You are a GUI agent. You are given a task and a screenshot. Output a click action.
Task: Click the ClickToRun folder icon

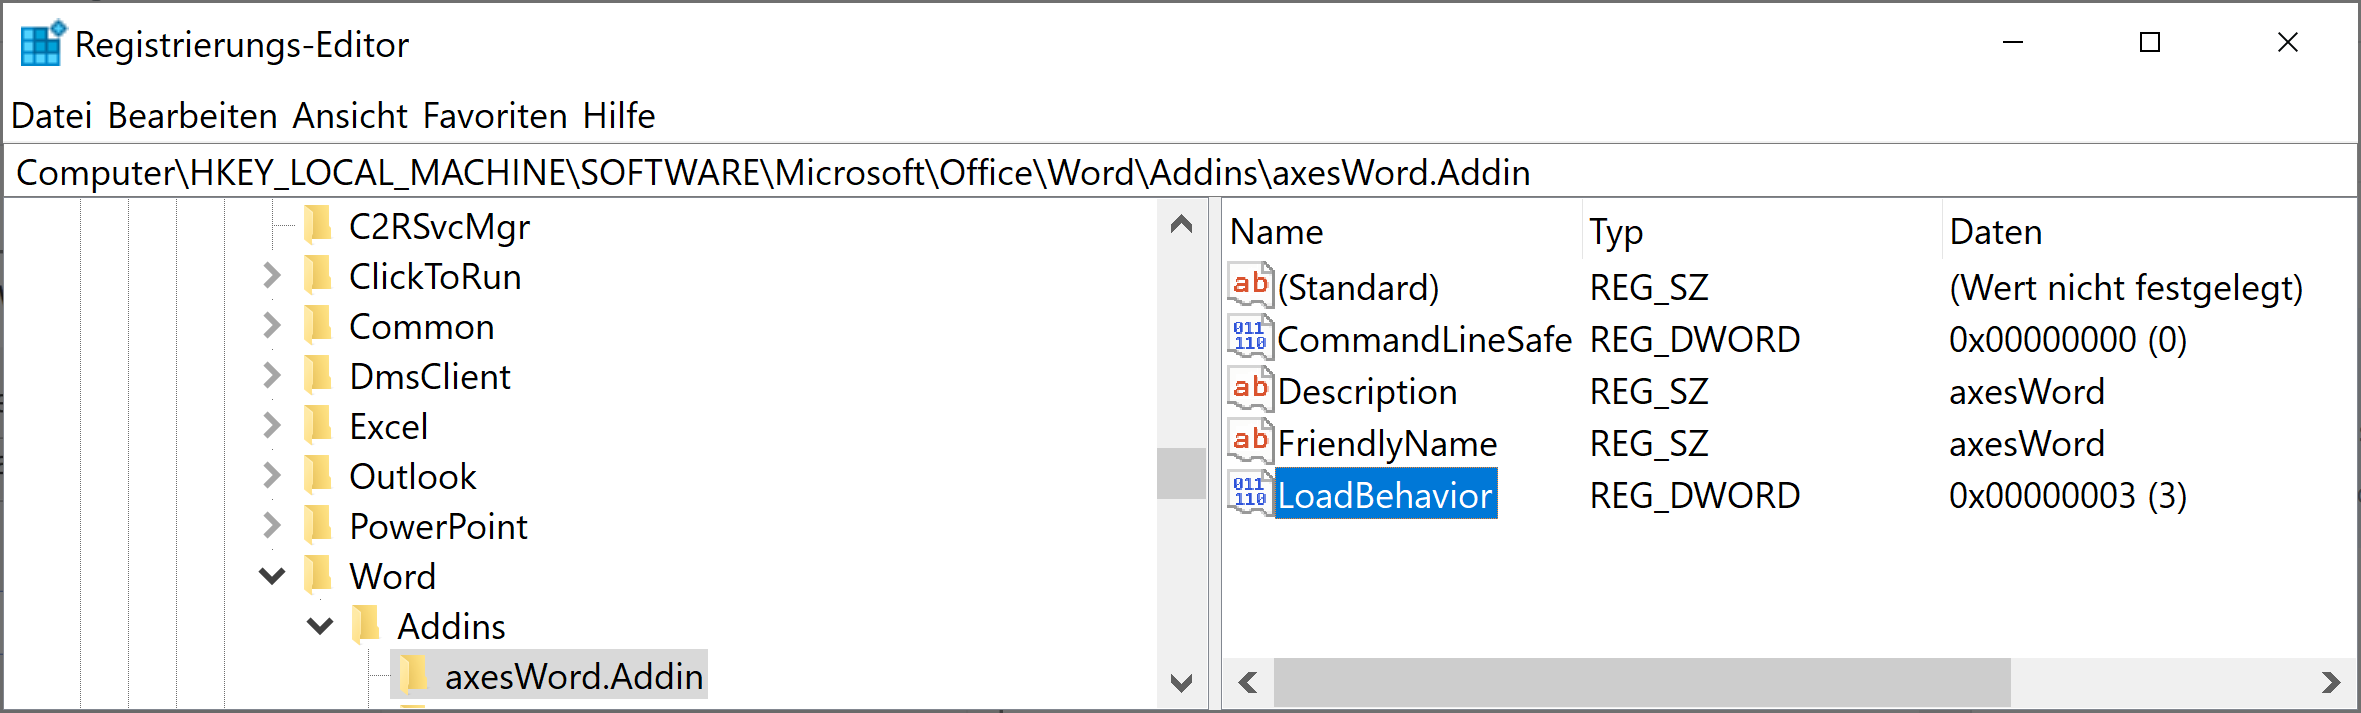(x=318, y=276)
